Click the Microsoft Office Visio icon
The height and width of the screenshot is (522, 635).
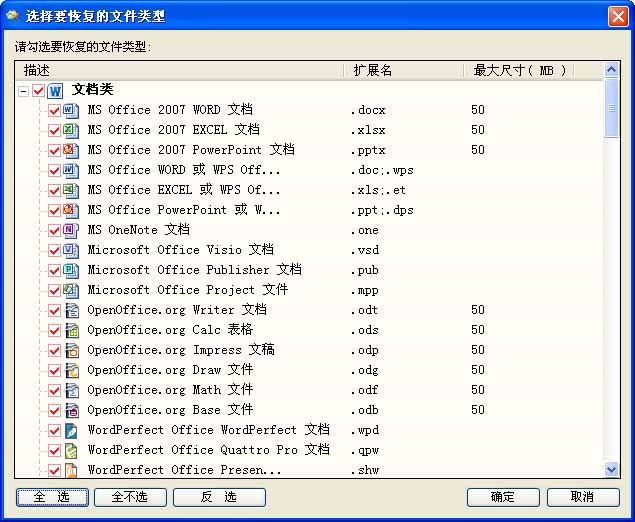pos(71,250)
